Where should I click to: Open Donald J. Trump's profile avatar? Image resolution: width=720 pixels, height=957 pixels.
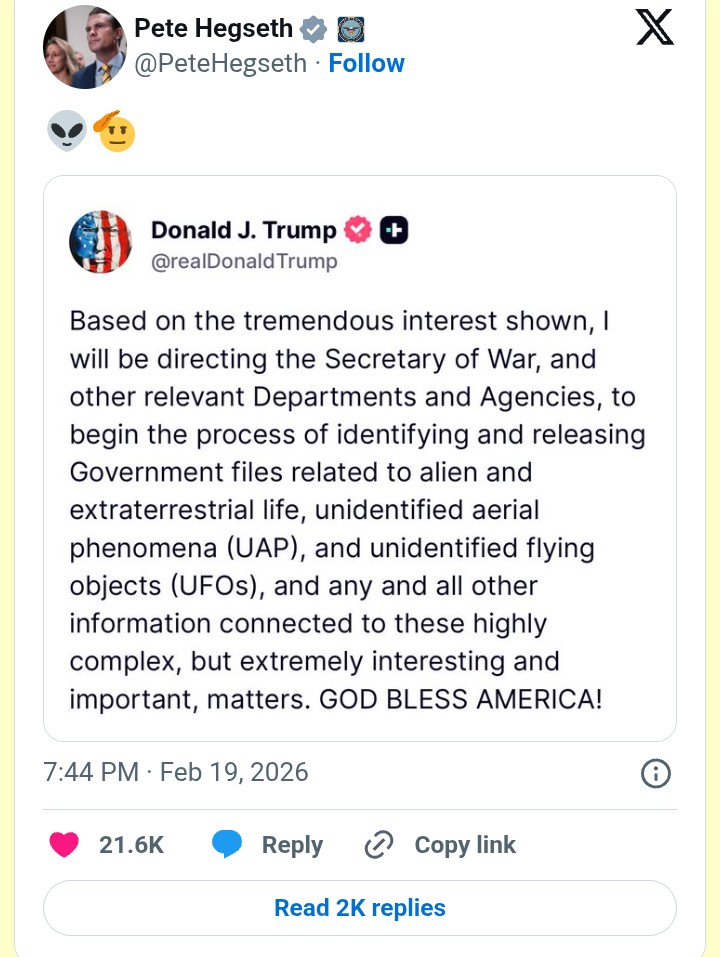coord(100,243)
